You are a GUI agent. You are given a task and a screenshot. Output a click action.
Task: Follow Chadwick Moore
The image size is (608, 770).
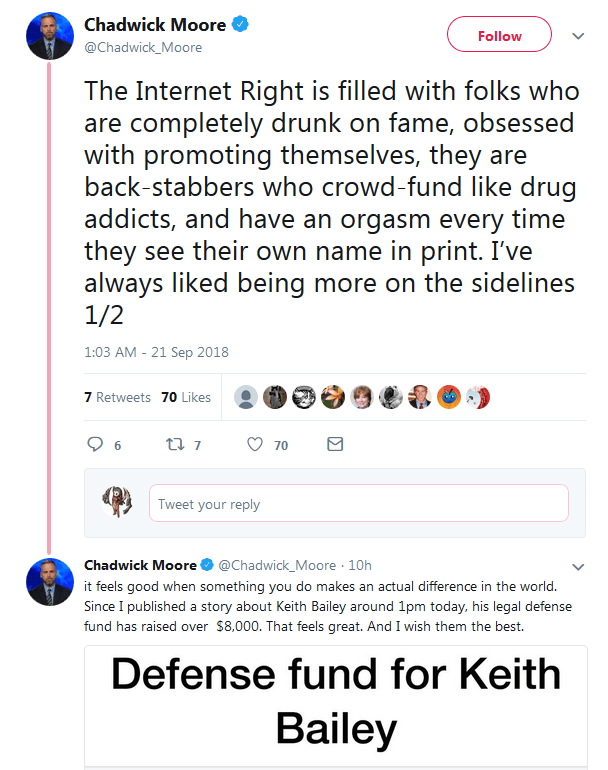499,36
